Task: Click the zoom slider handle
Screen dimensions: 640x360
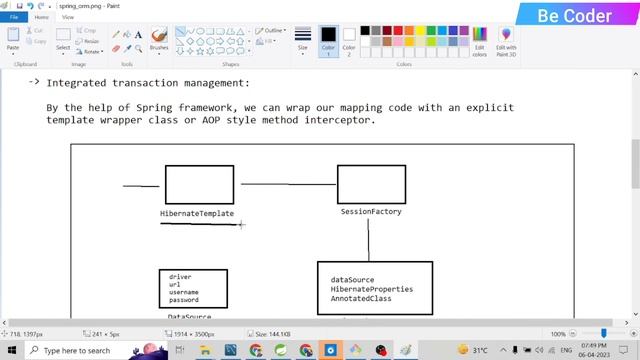Action: pos(604,333)
